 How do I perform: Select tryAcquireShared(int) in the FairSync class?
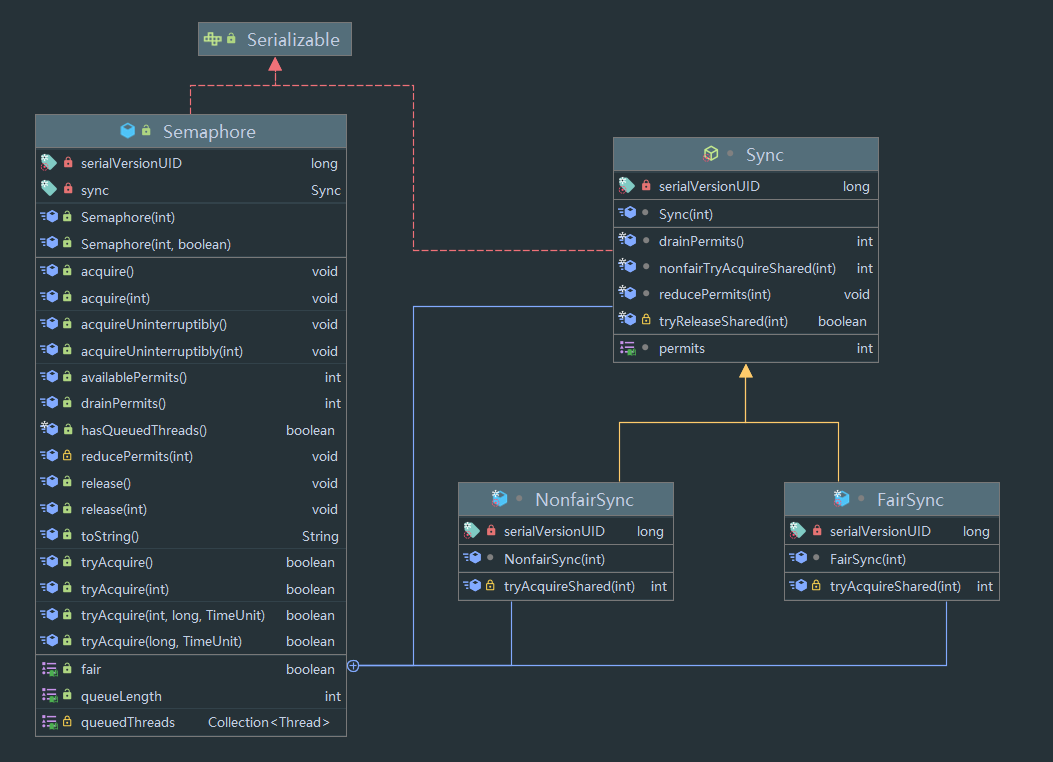tap(895, 586)
